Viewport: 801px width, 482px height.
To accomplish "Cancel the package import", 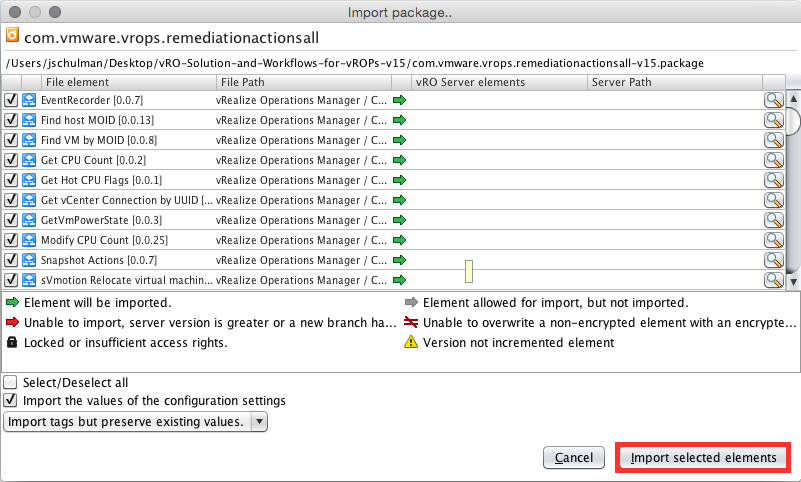I will point(574,457).
